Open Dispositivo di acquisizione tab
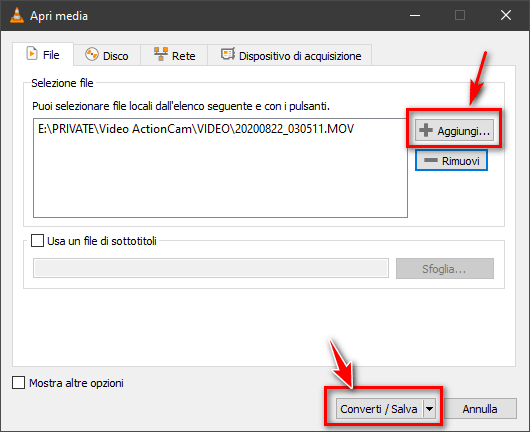 pyautogui.click(x=290, y=55)
